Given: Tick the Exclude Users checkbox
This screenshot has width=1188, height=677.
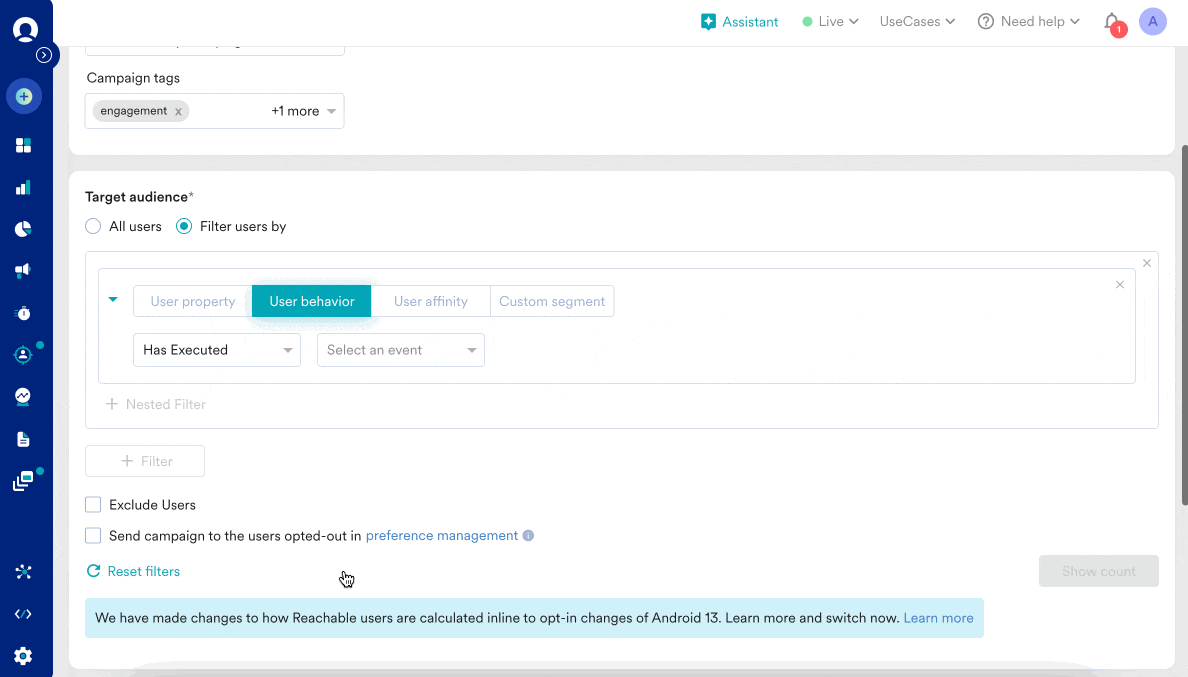Looking at the screenshot, I should [x=93, y=504].
